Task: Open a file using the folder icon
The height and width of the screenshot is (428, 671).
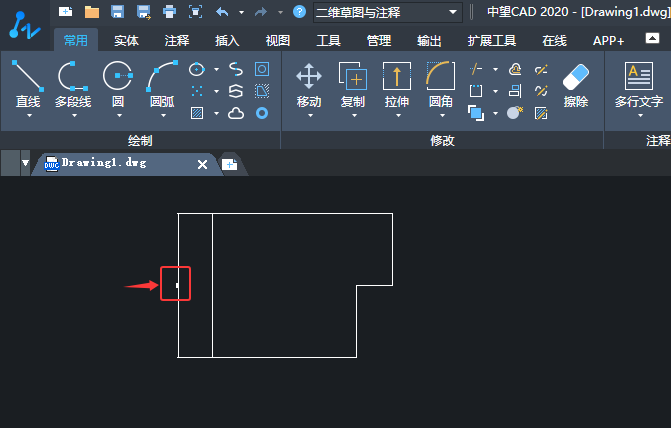Action: [92, 12]
